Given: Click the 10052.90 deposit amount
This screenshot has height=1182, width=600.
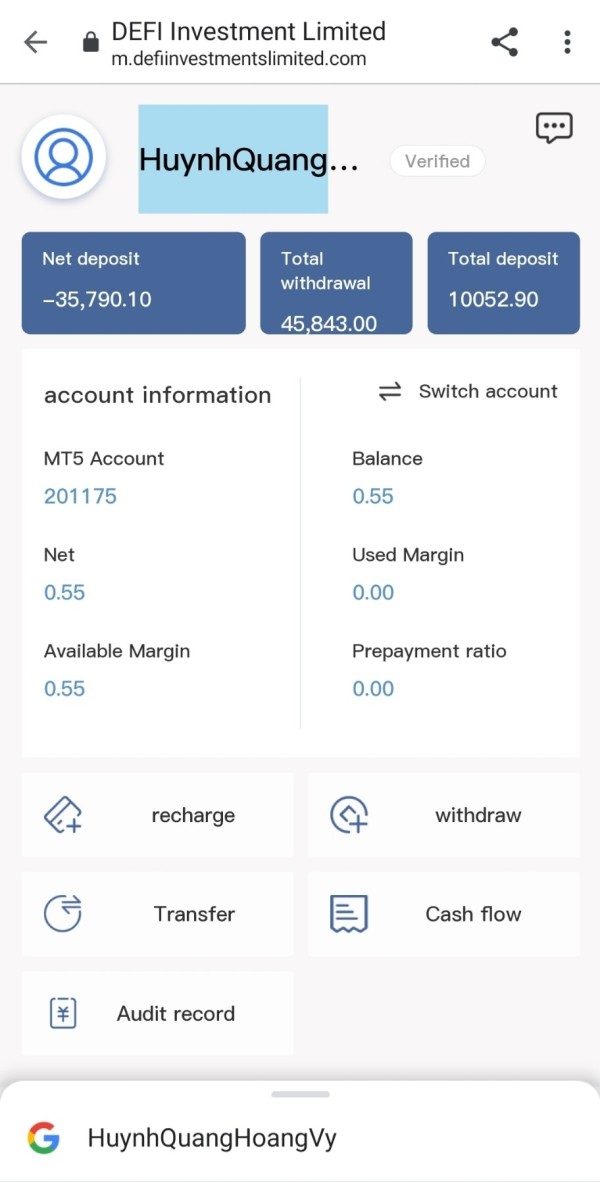Looking at the screenshot, I should (x=494, y=299).
